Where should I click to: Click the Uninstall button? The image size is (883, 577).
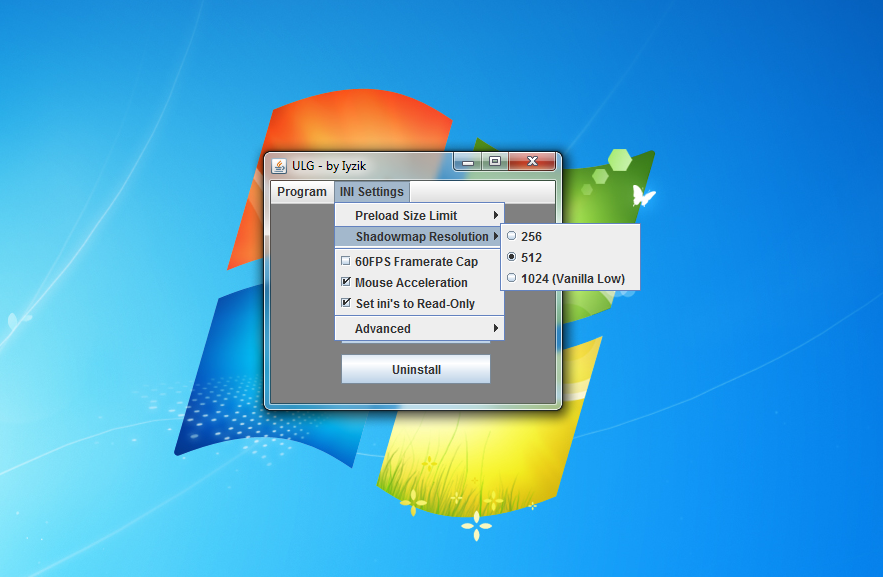pyautogui.click(x=416, y=369)
